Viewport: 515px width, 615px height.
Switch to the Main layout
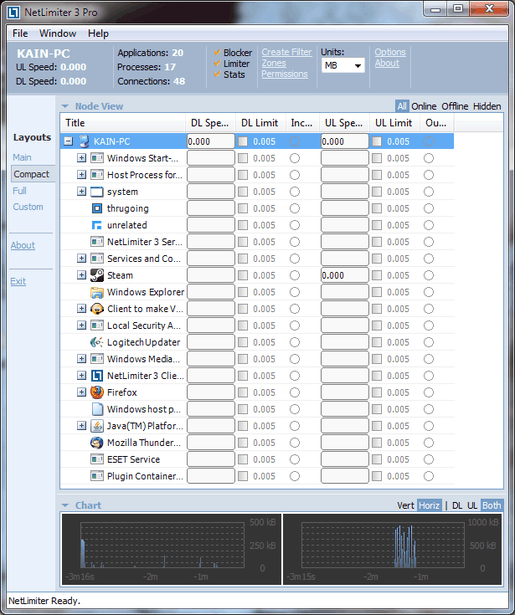pos(22,157)
